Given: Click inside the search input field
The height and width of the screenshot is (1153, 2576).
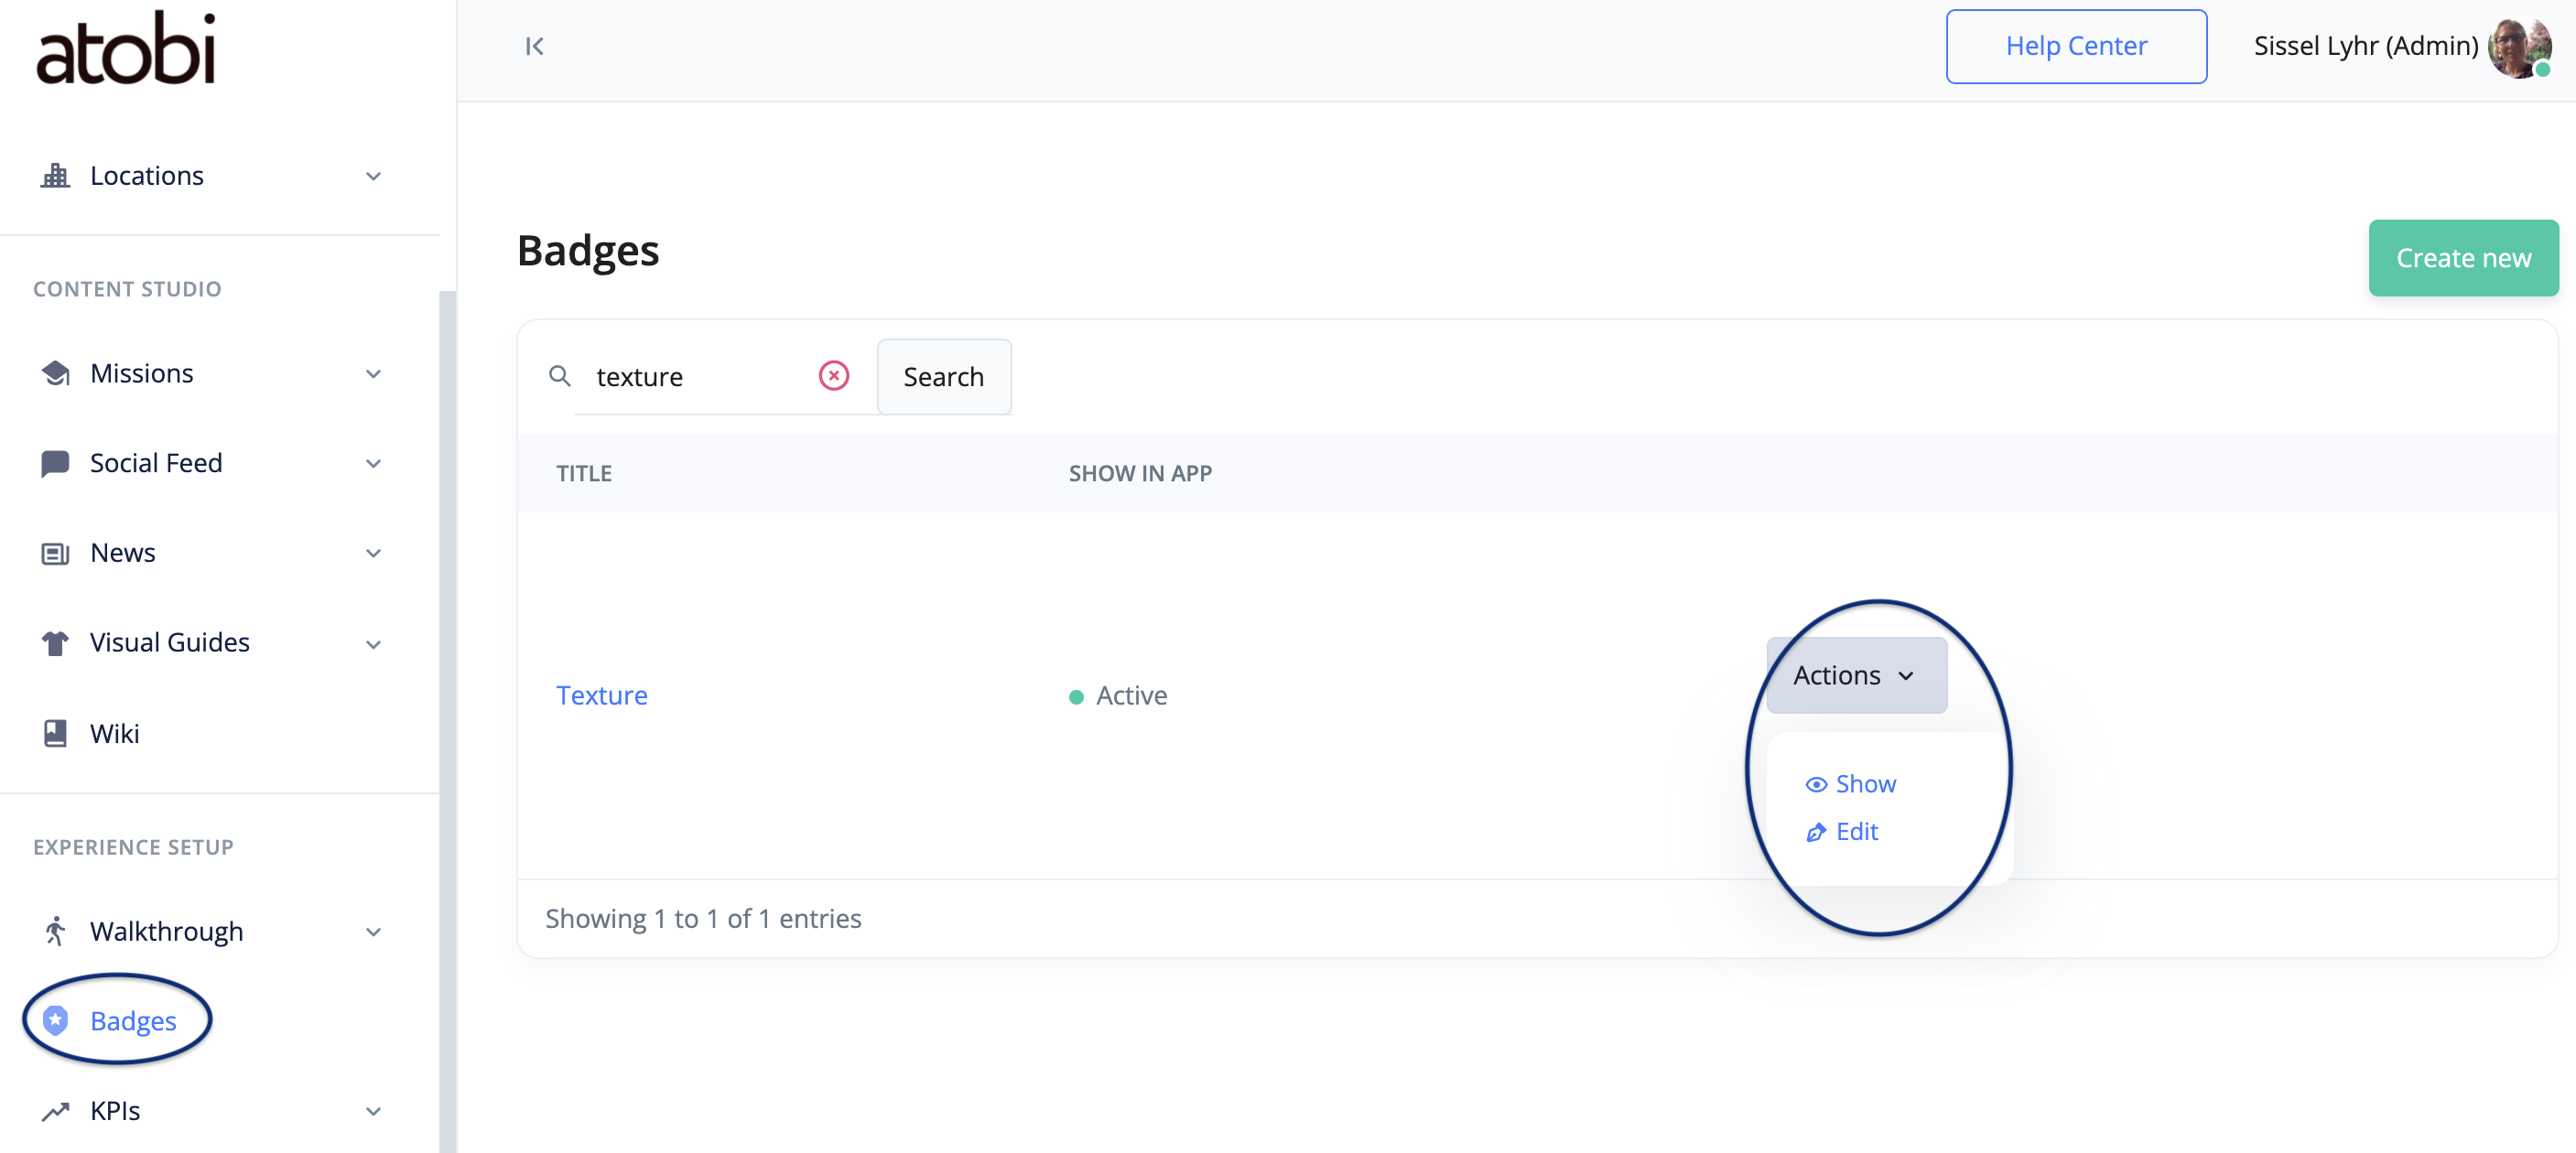Looking at the screenshot, I should click(x=700, y=376).
